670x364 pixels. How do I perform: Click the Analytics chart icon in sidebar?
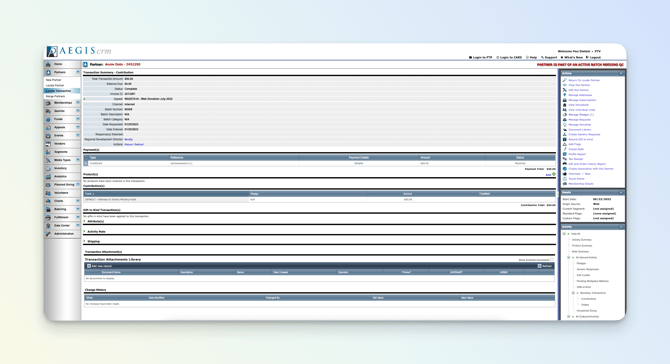coord(48,176)
